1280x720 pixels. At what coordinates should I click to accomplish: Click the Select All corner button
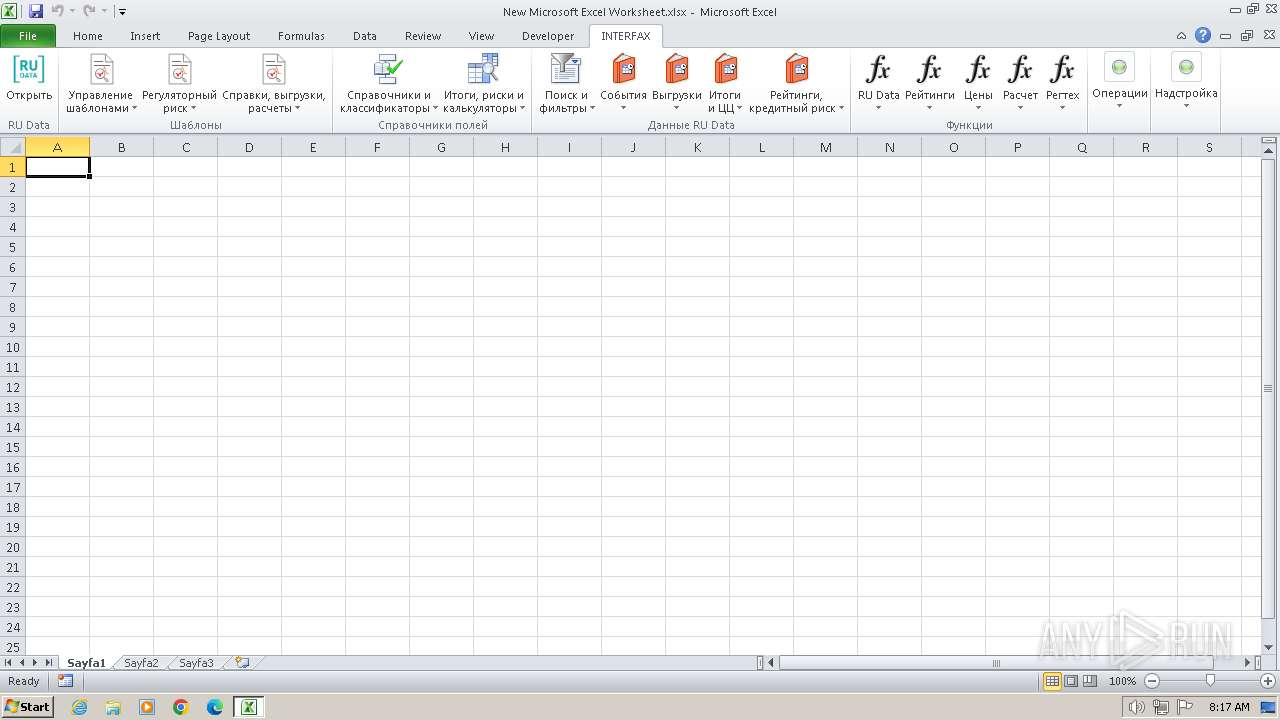click(x=12, y=147)
